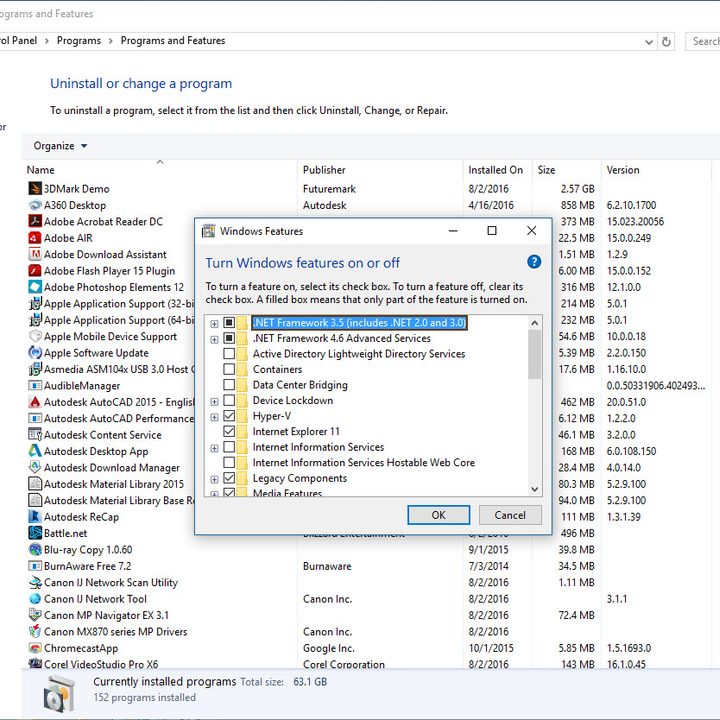The height and width of the screenshot is (720, 720).
Task: Select the Battle.net icon
Action: (35, 533)
